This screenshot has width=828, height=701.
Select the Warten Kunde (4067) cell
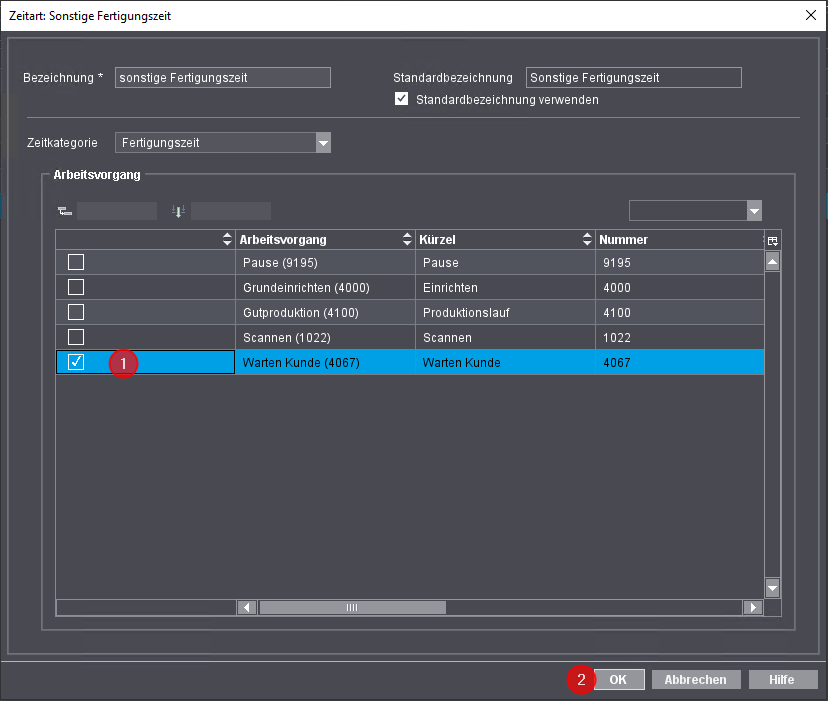pos(325,362)
